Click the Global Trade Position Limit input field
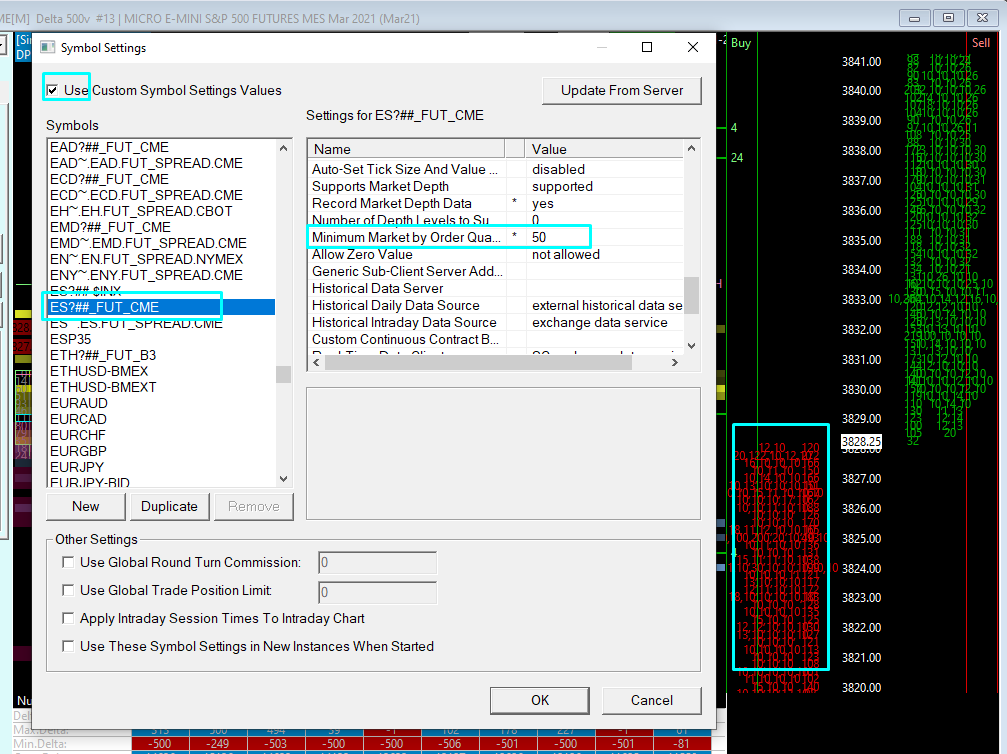 click(x=378, y=592)
